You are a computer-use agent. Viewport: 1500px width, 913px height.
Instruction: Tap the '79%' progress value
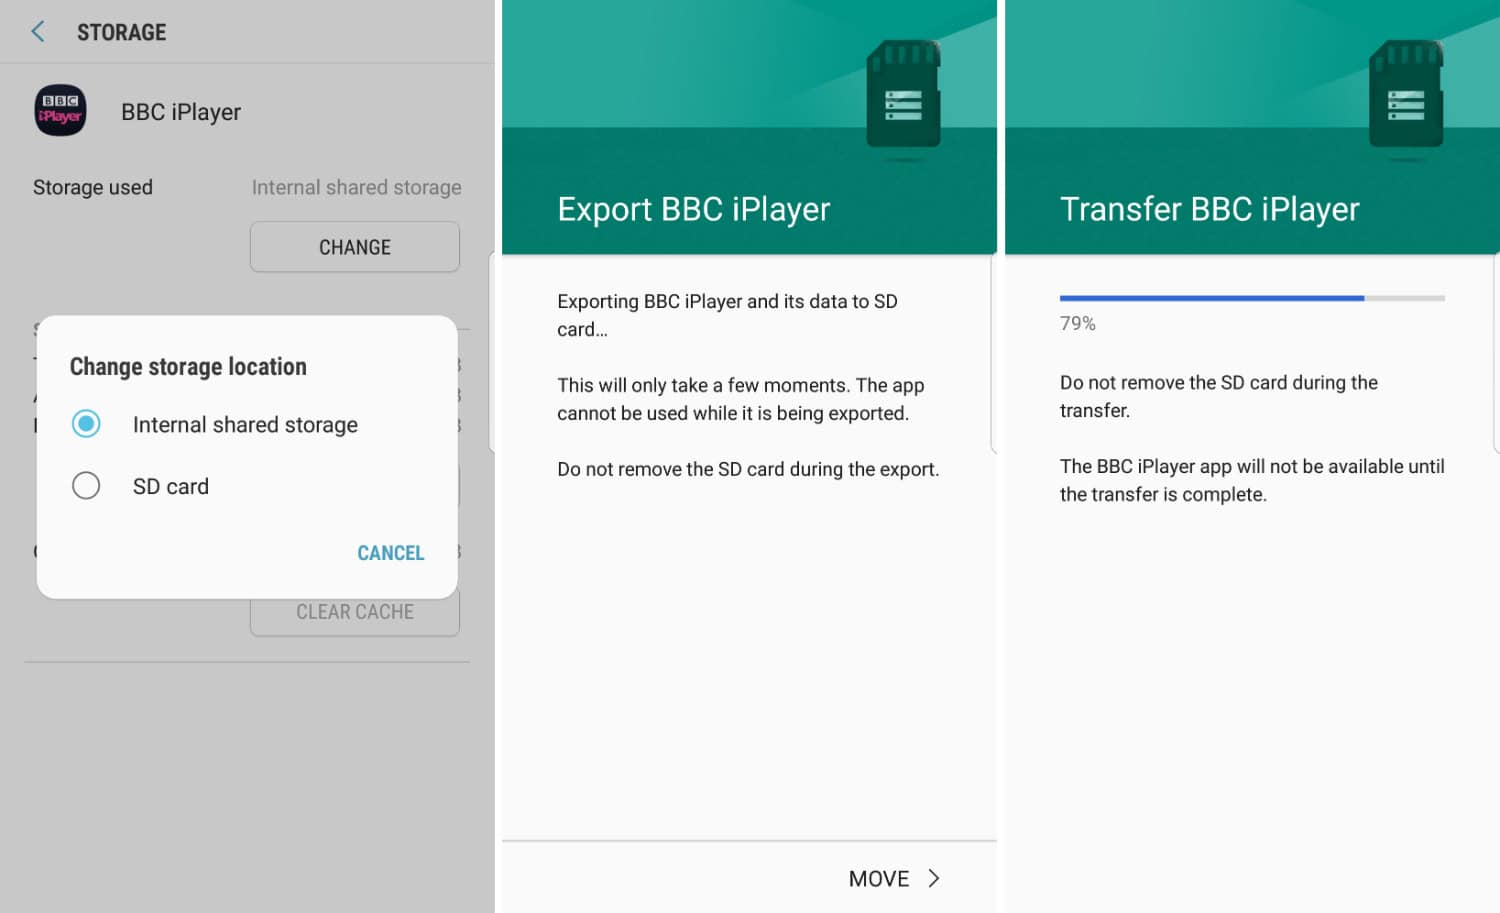[x=1078, y=324]
